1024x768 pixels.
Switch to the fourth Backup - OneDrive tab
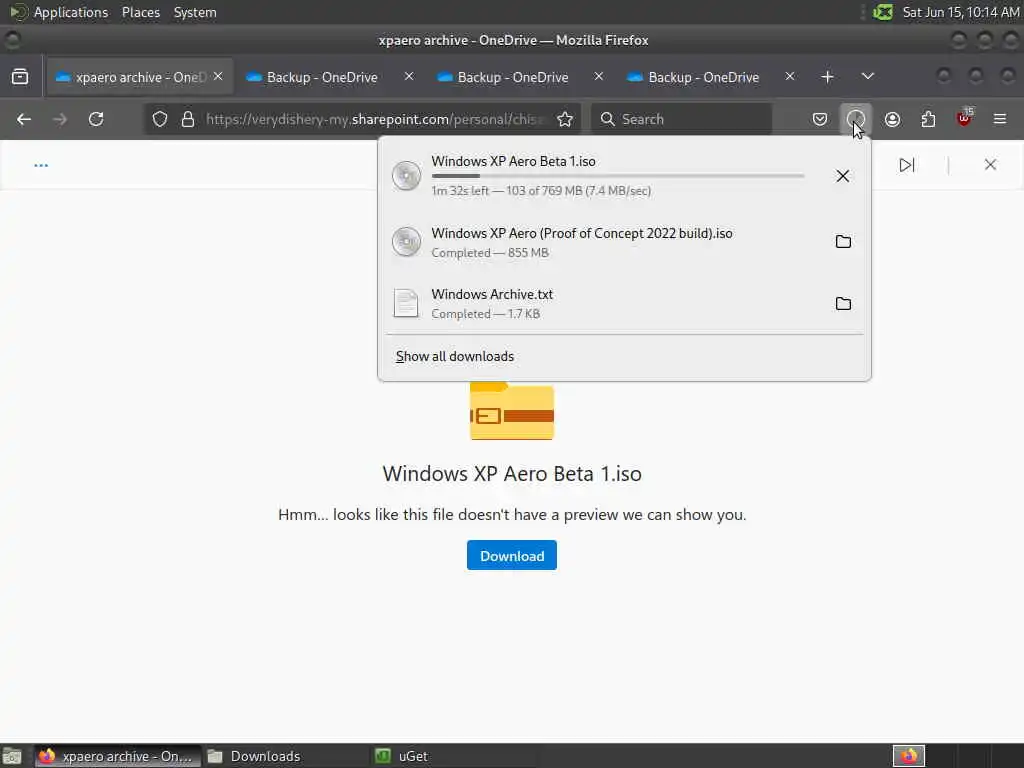coord(703,77)
